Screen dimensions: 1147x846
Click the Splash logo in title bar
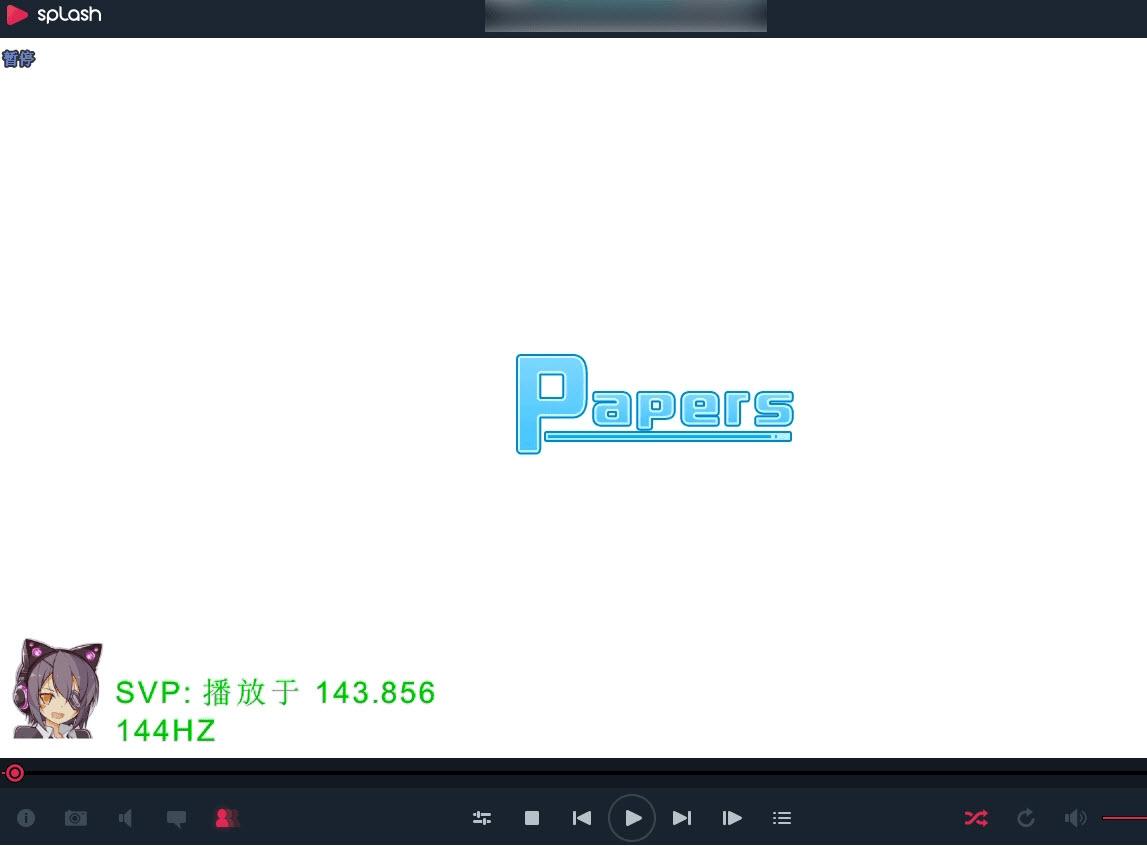click(x=54, y=15)
